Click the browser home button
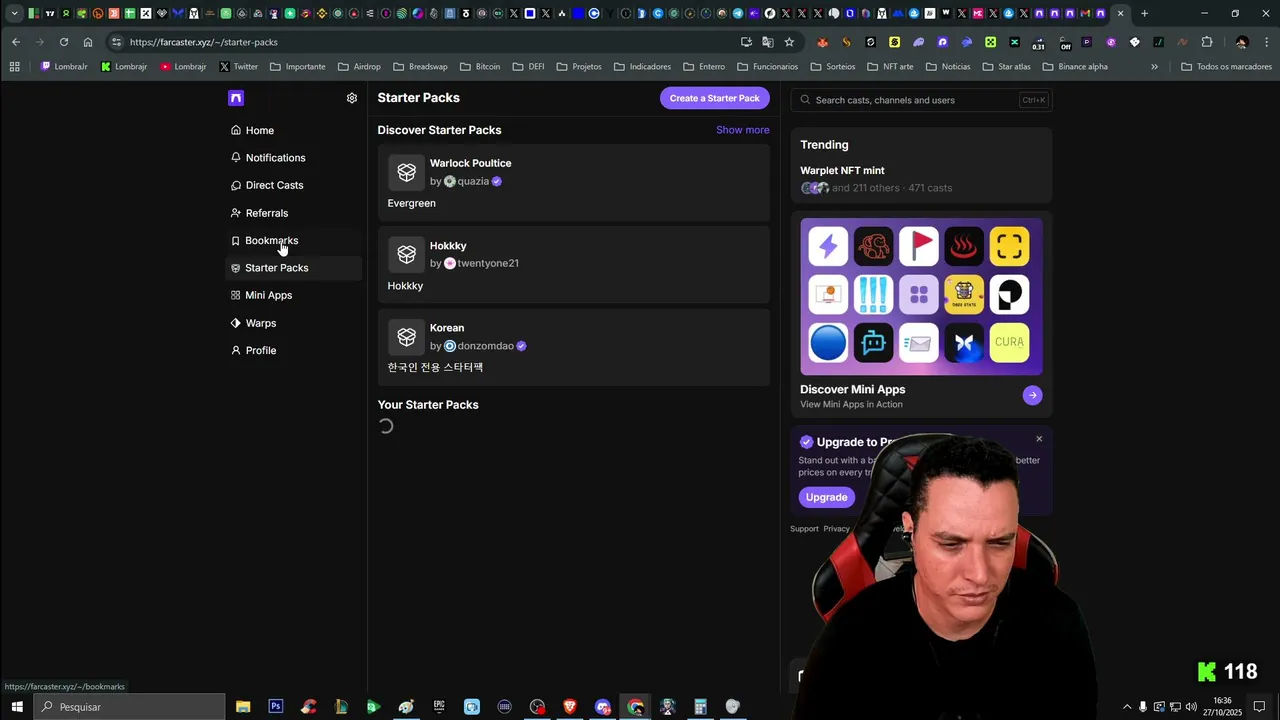This screenshot has width=1280, height=720. pos(88,42)
